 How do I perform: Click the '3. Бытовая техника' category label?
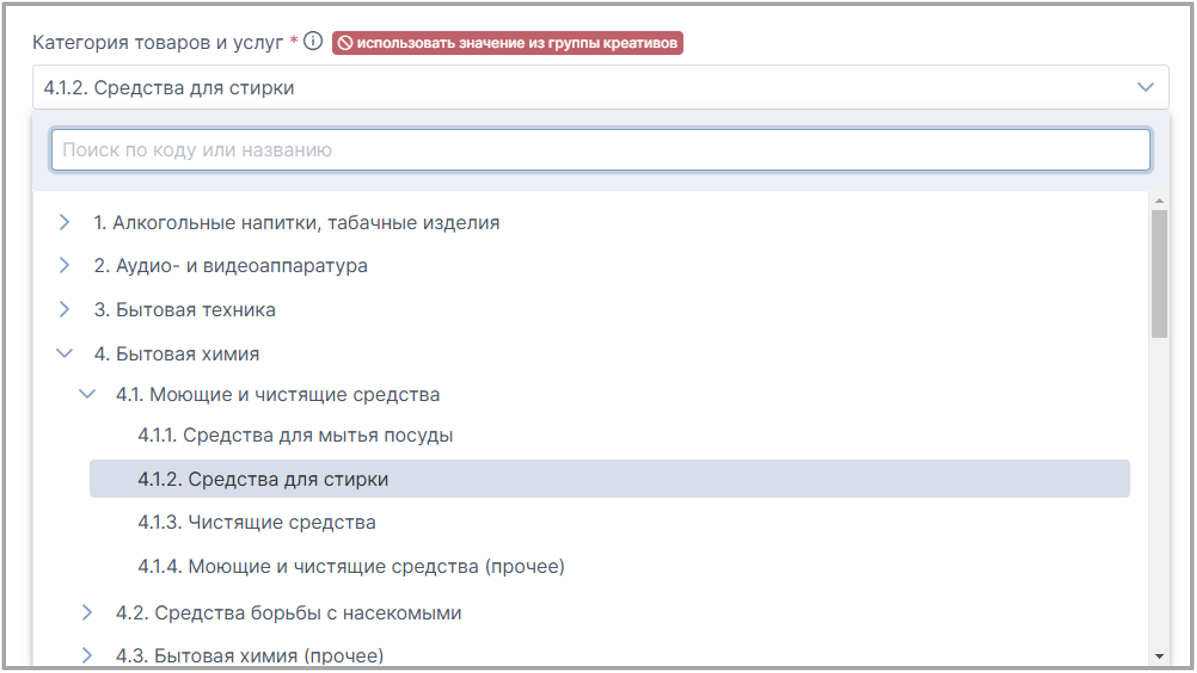[185, 310]
